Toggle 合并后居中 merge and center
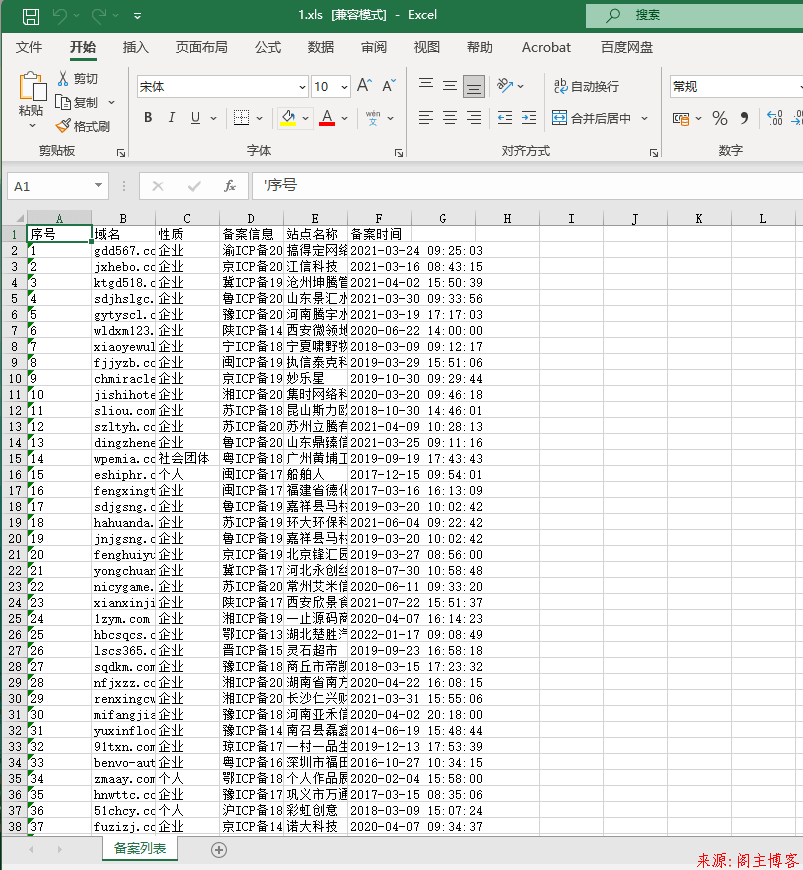The height and width of the screenshot is (870, 803). [596, 117]
